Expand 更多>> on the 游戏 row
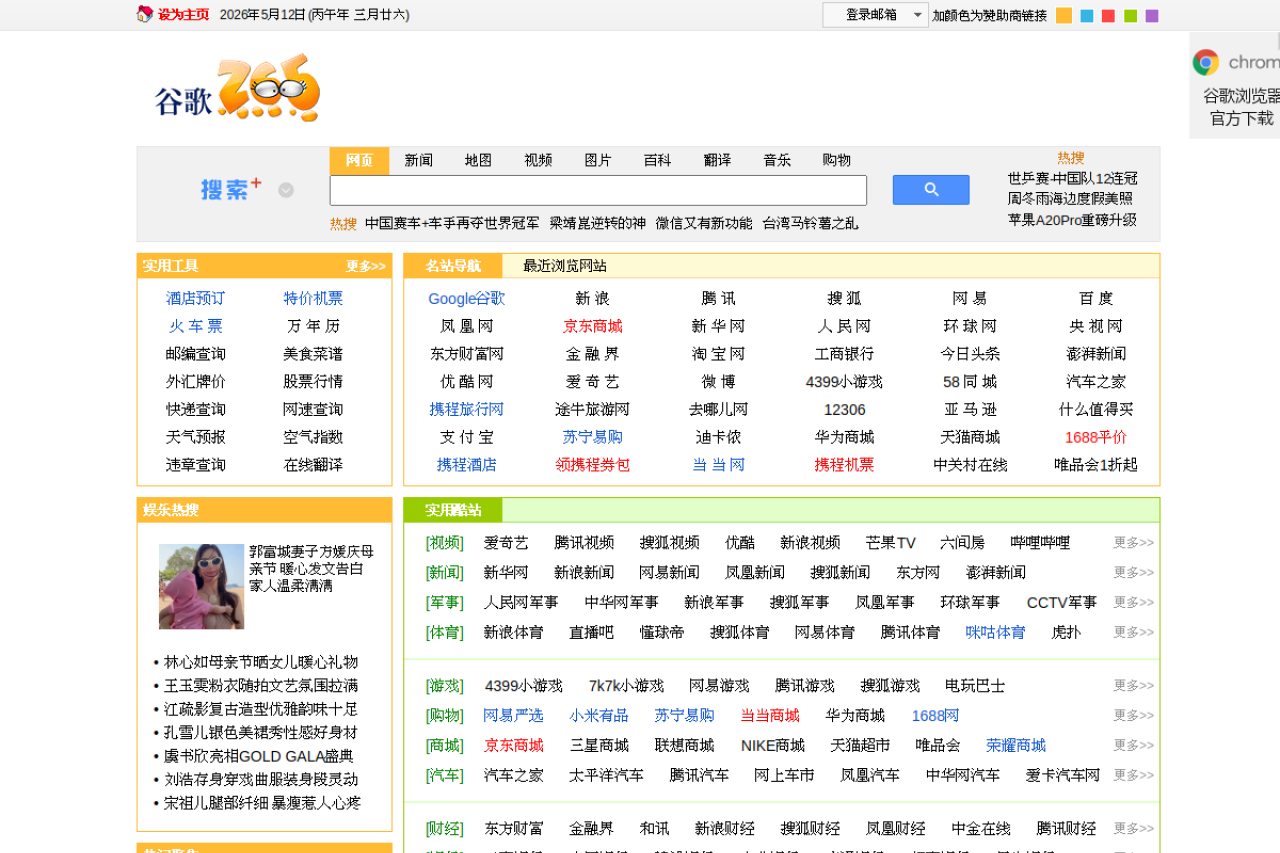The height and width of the screenshot is (853, 1280). [x=1134, y=686]
